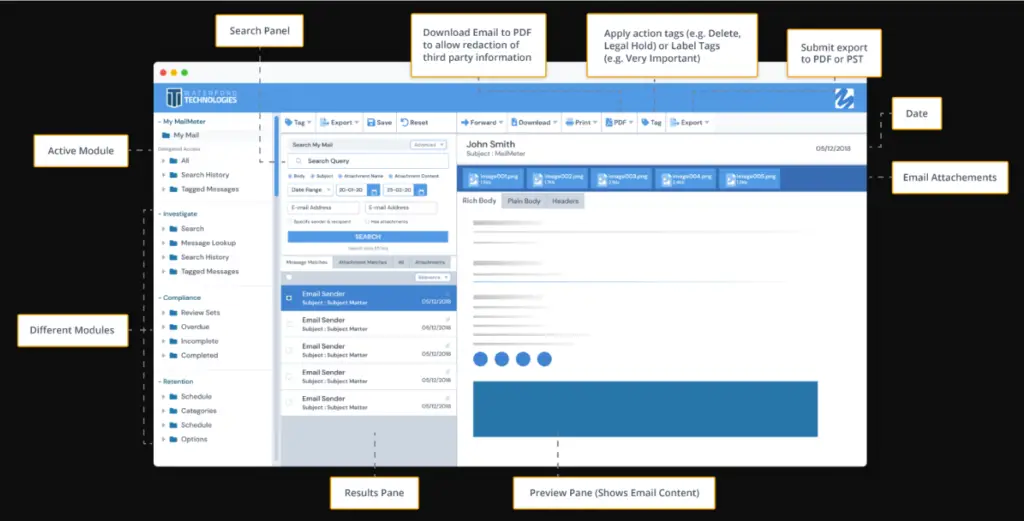The height and width of the screenshot is (521, 1024).
Task: Click the Tag icon between PDF and Export
Action: pyautogui.click(x=645, y=123)
